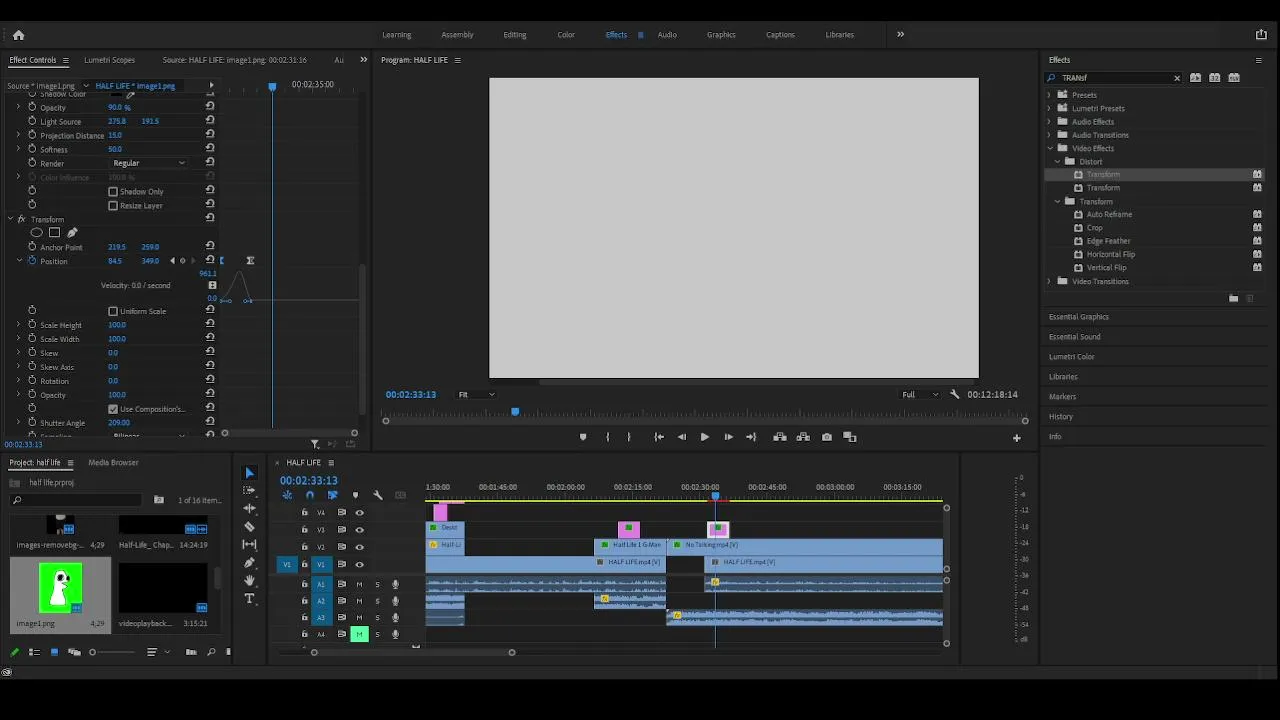Click the Comparison View icon
This screenshot has width=1280, height=720.
click(x=850, y=437)
